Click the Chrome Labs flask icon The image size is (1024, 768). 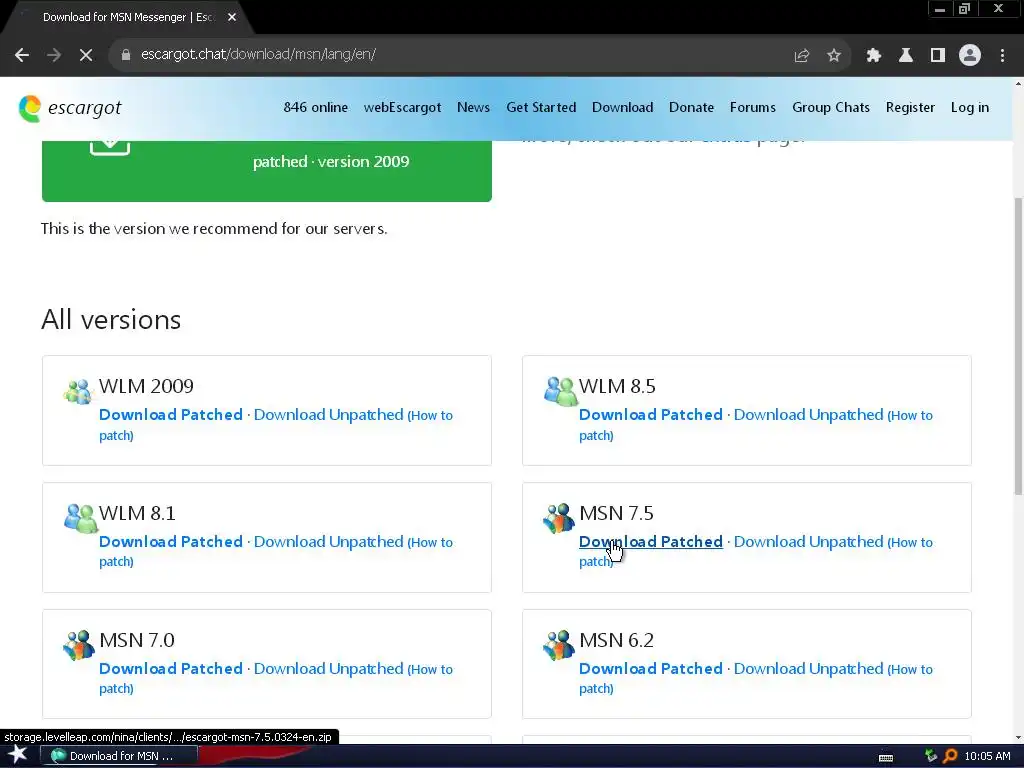coord(906,55)
